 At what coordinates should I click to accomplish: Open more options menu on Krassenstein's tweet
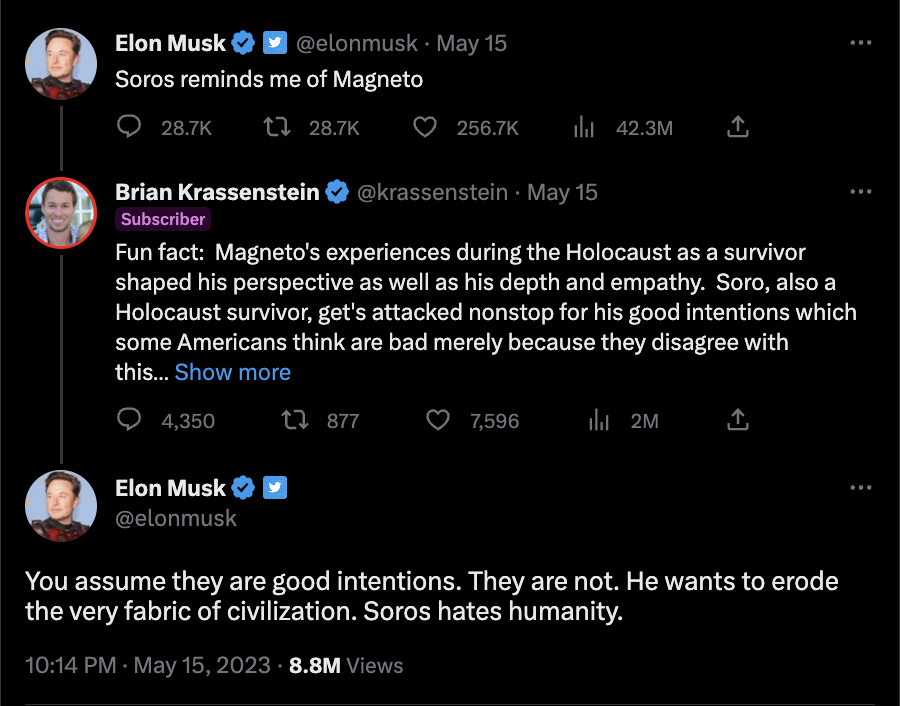[x=860, y=191]
